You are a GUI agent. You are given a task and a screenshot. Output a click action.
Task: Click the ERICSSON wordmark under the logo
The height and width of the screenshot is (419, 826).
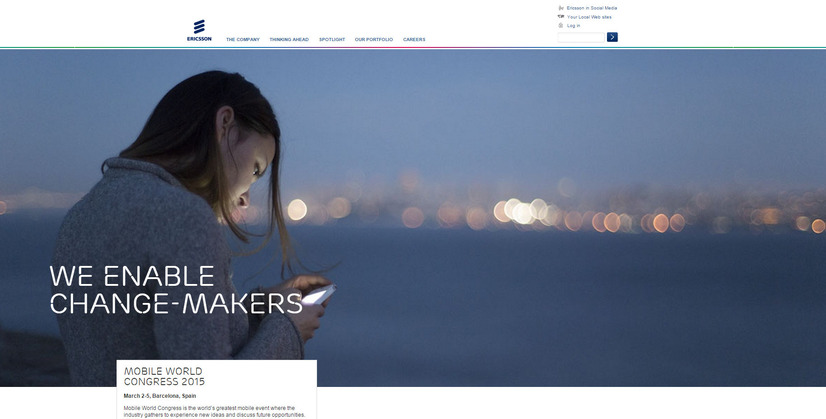pyautogui.click(x=199, y=39)
